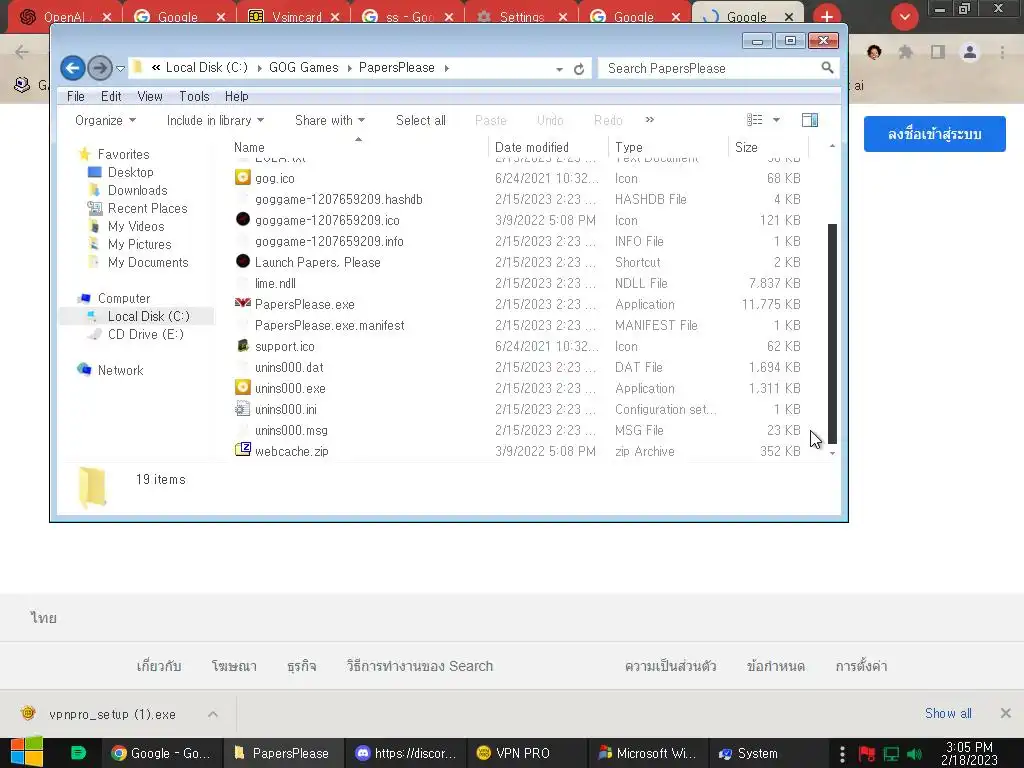Open the Tools menu
This screenshot has height=768, width=1024.
pos(194,96)
